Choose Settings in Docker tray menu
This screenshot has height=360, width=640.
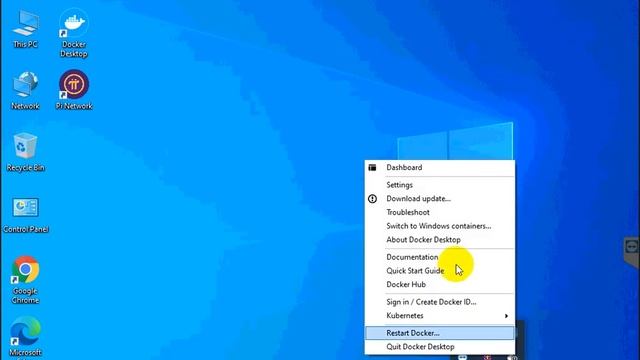[x=440, y=185]
